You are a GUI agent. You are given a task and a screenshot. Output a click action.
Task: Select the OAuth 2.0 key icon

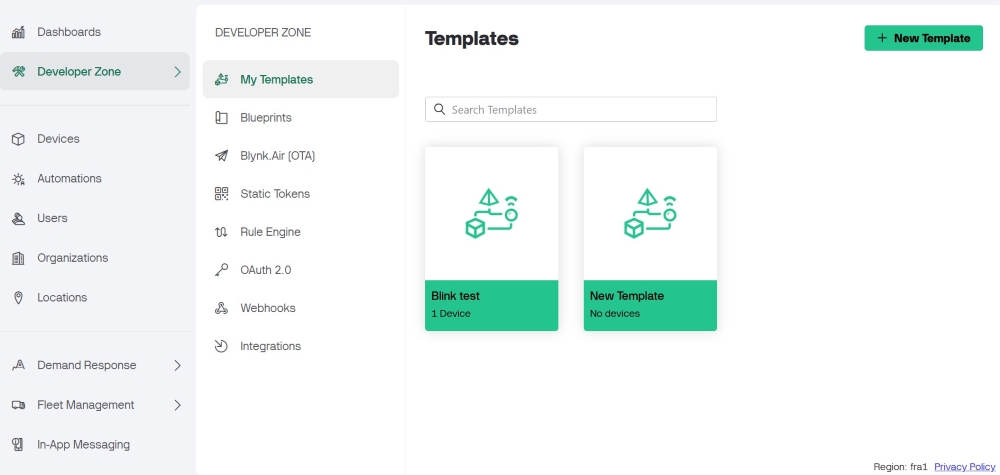(x=221, y=270)
